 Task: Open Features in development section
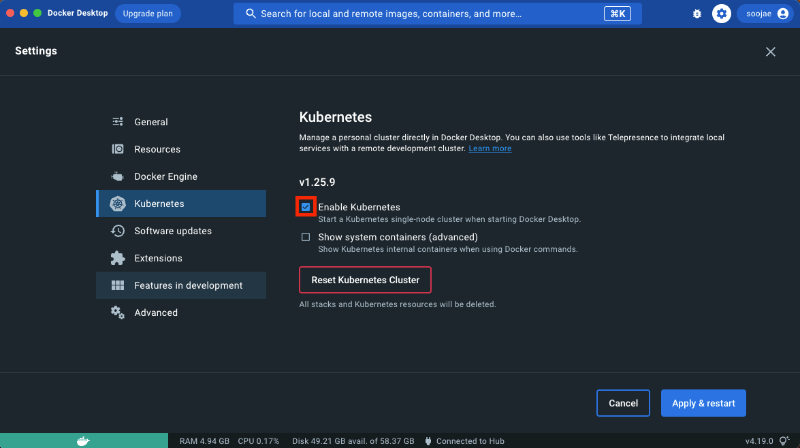click(x=181, y=285)
